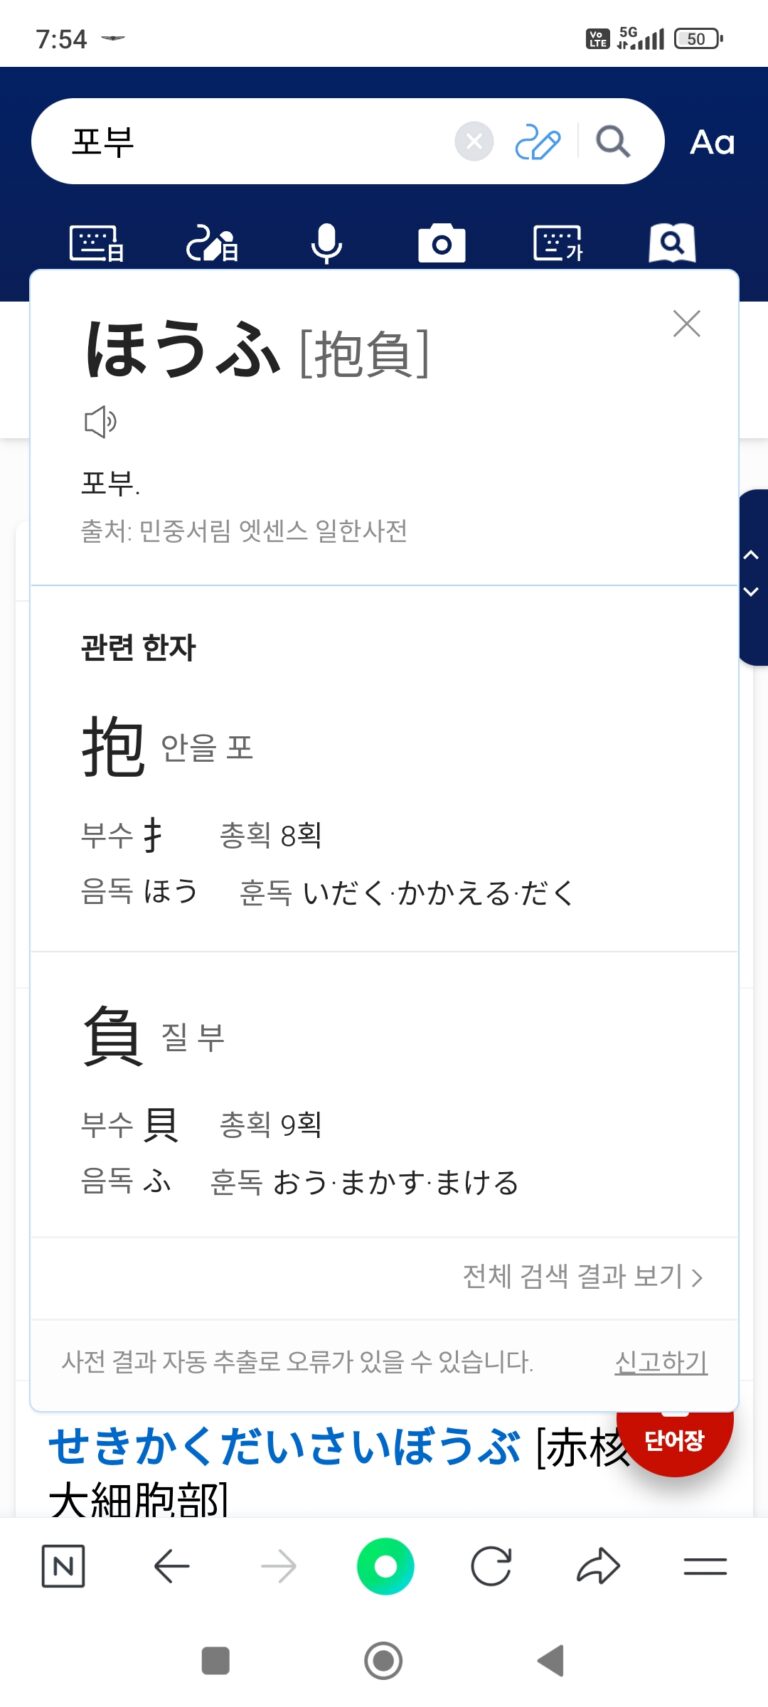The image size is (768, 1707).
Task: Clear the search field text
Action: [x=474, y=142]
